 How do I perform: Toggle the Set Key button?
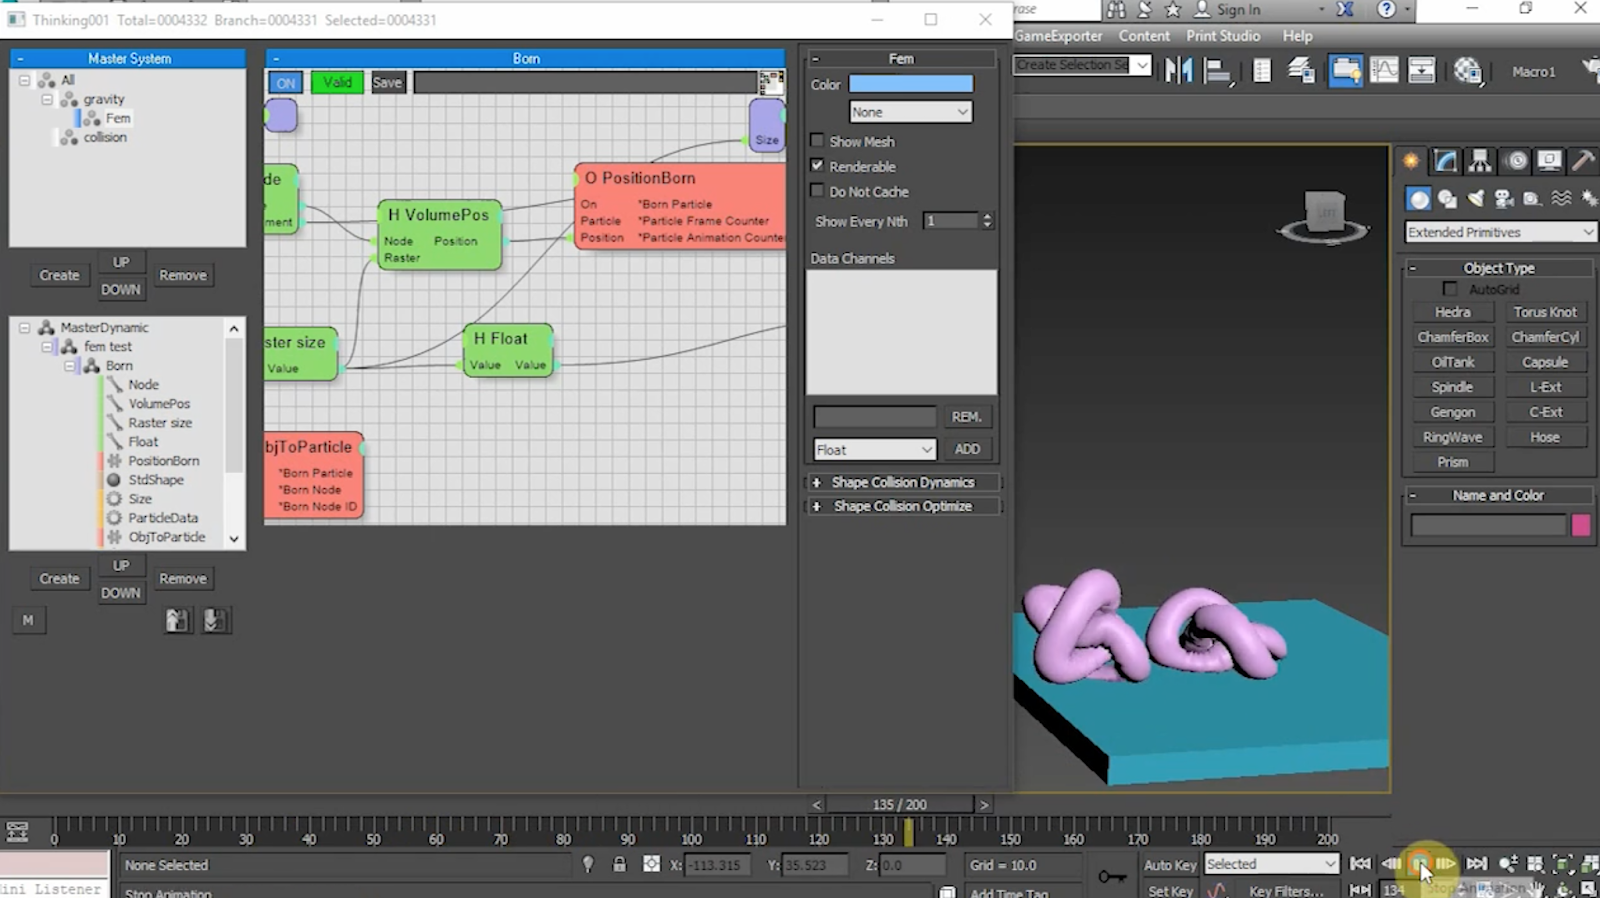pos(1170,890)
